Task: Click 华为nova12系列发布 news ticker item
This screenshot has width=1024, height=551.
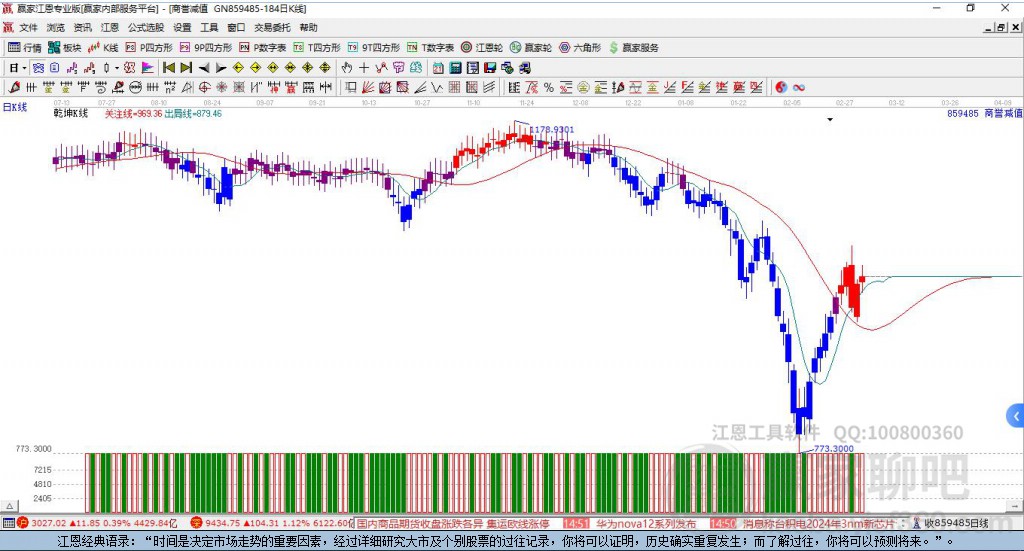Action: point(647,523)
